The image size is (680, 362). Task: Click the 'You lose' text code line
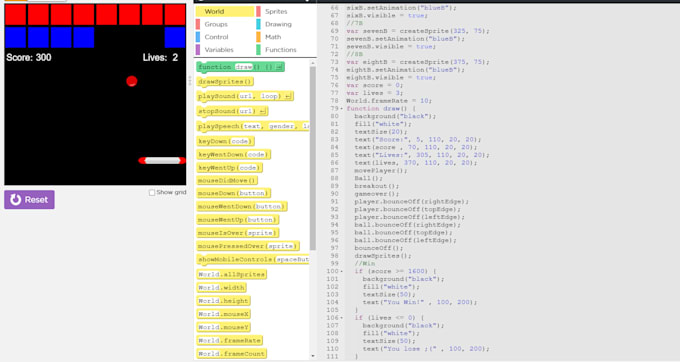tap(426, 349)
